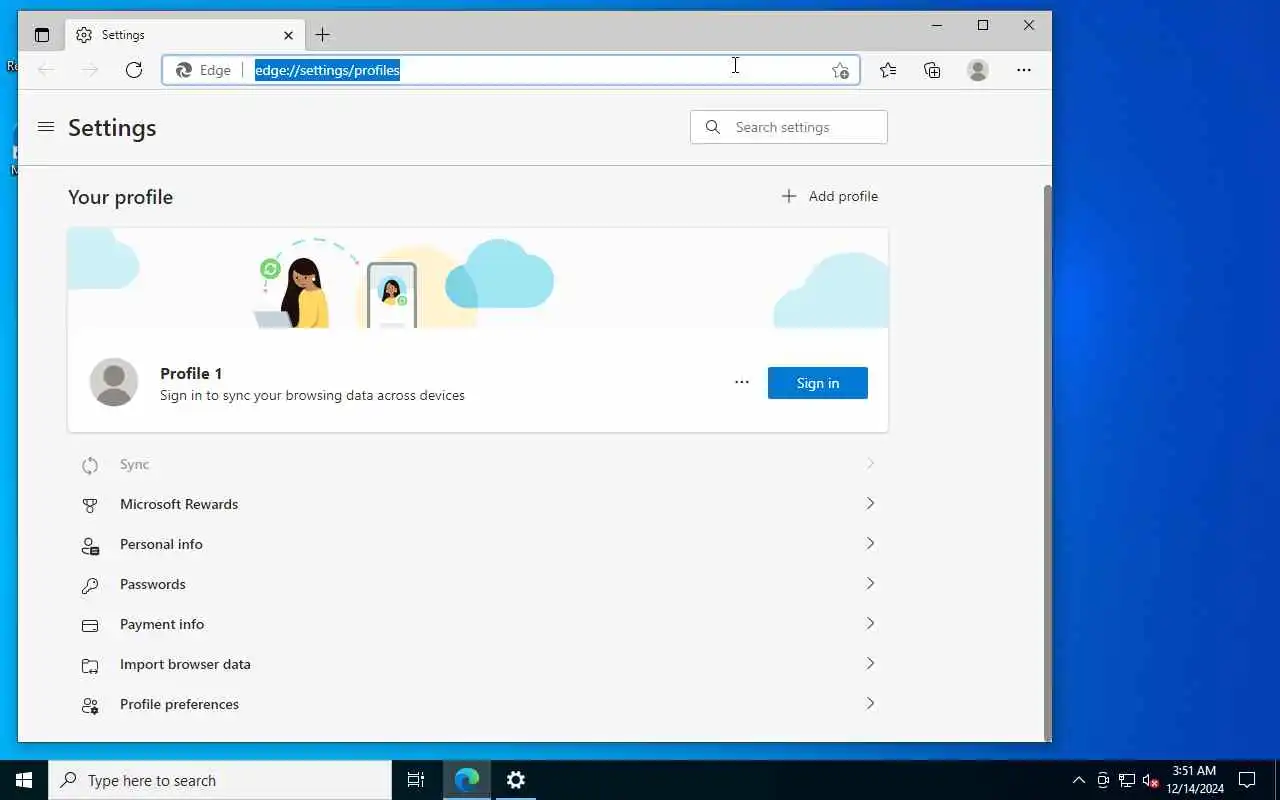This screenshot has height=800, width=1280.
Task: Open Personal info settings
Action: (478, 544)
